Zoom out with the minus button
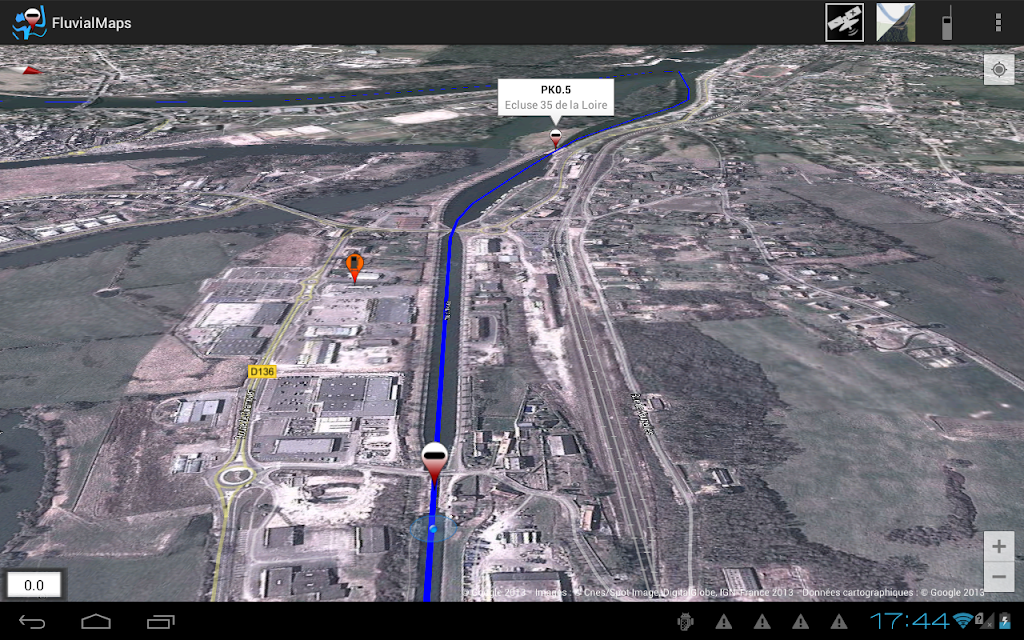The width and height of the screenshot is (1024, 640). [999, 577]
